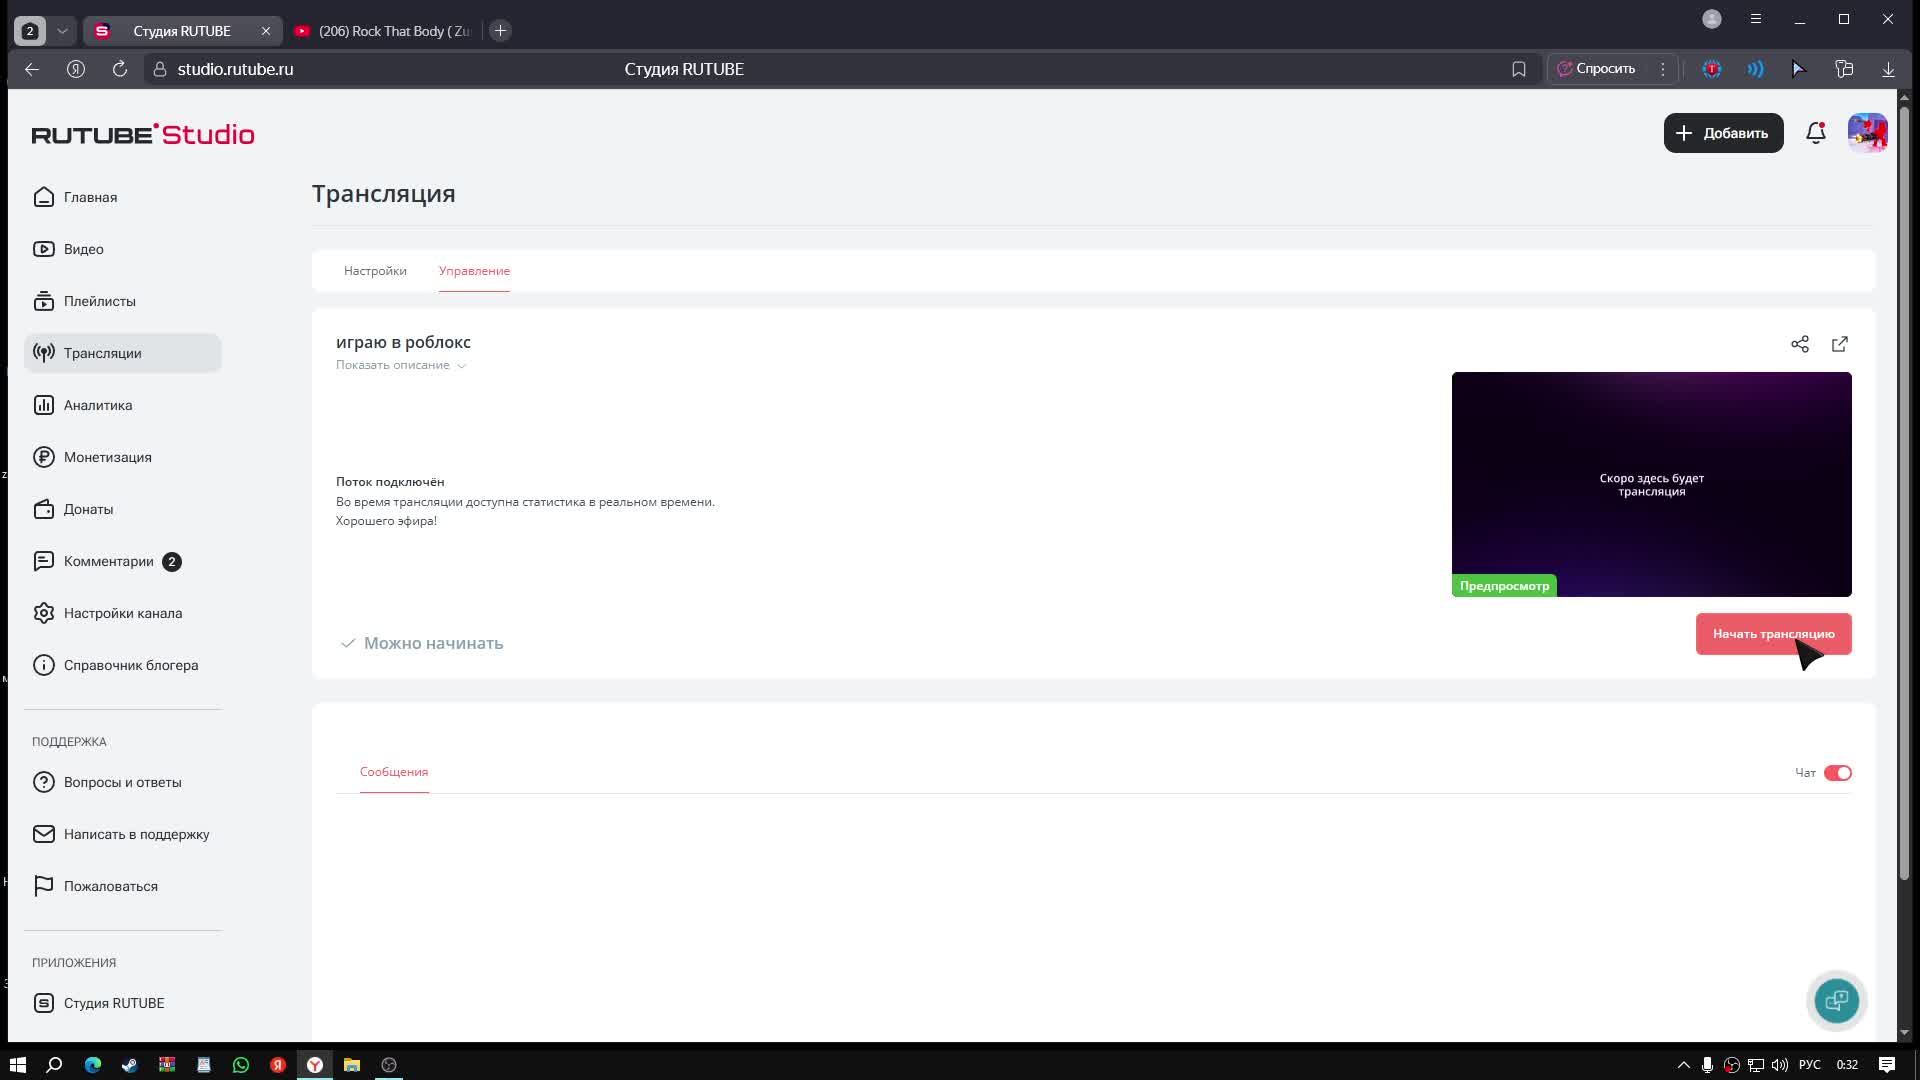Viewport: 1920px width, 1080px height.
Task: Click the stream preview thumbnail
Action: [1651, 484]
